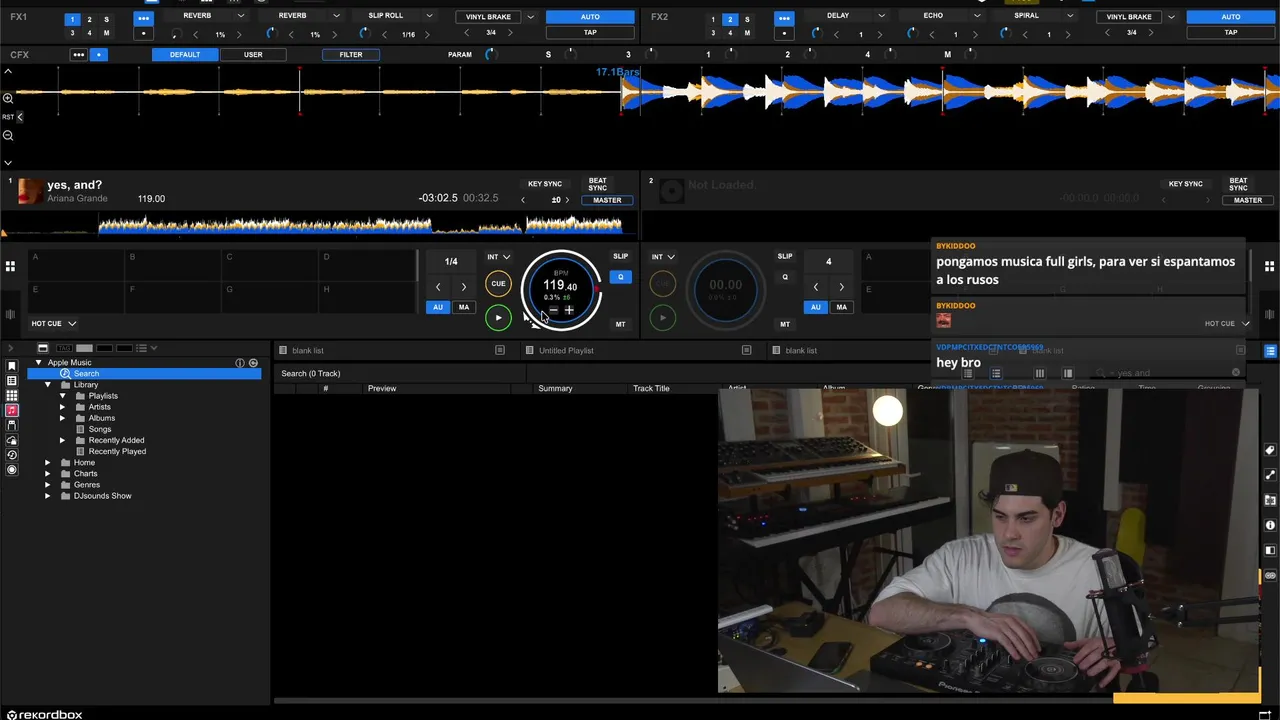
Task: Toggle MASTER button on deck 1
Action: pos(607,200)
